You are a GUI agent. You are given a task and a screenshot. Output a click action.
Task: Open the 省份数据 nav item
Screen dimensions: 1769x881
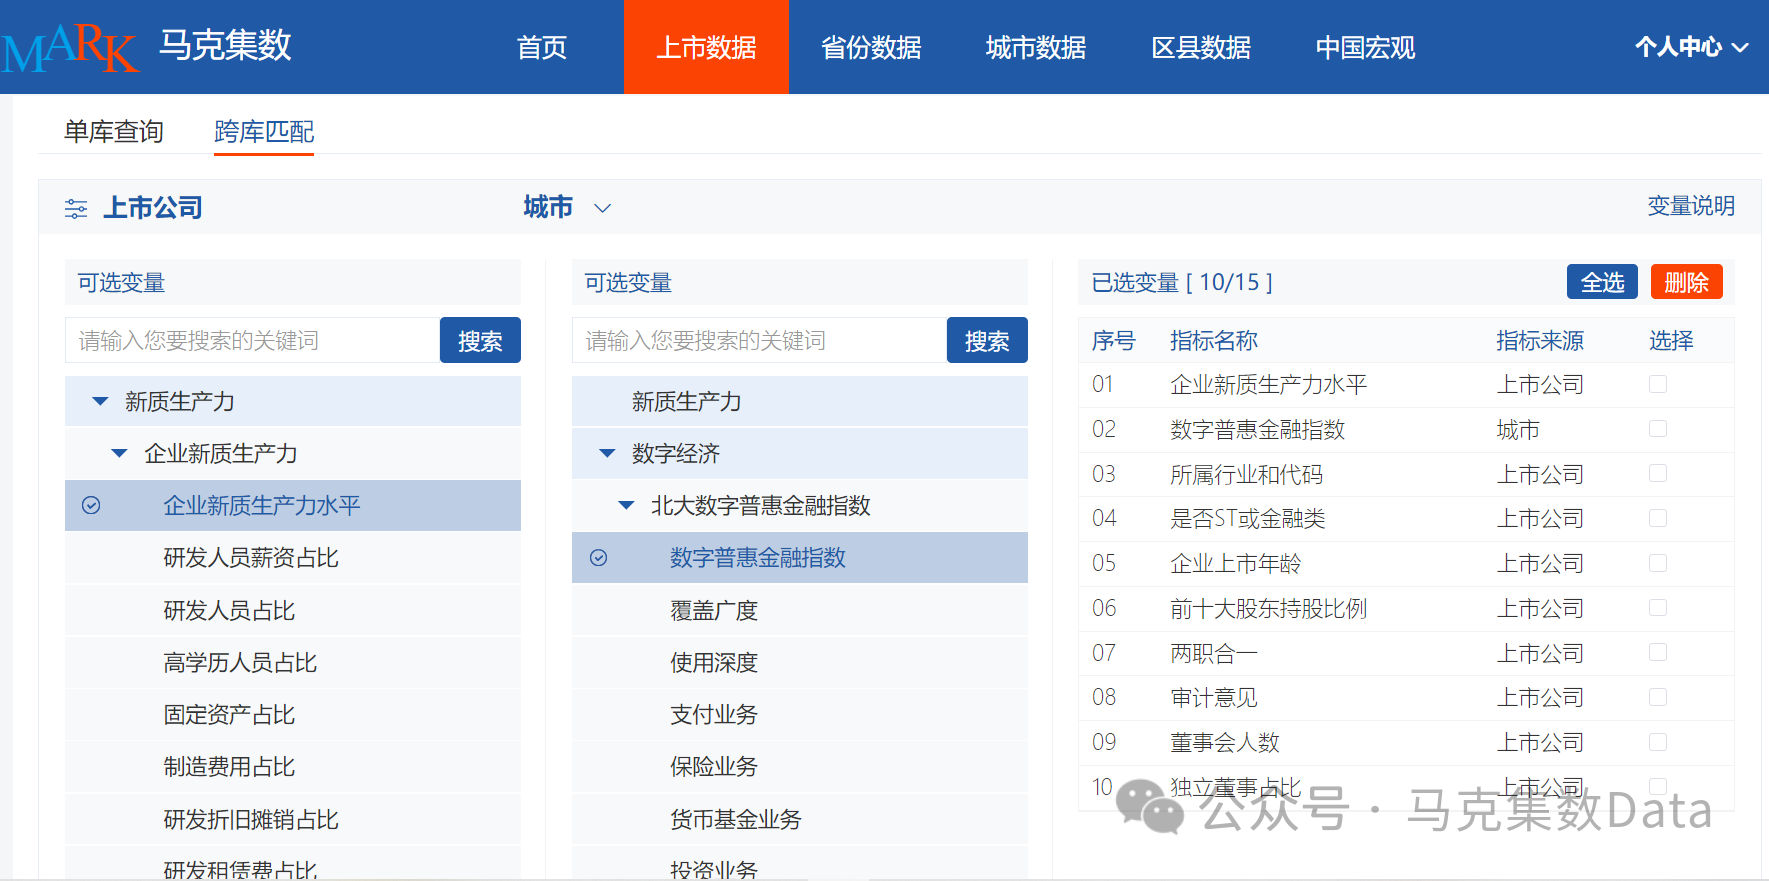(x=871, y=47)
